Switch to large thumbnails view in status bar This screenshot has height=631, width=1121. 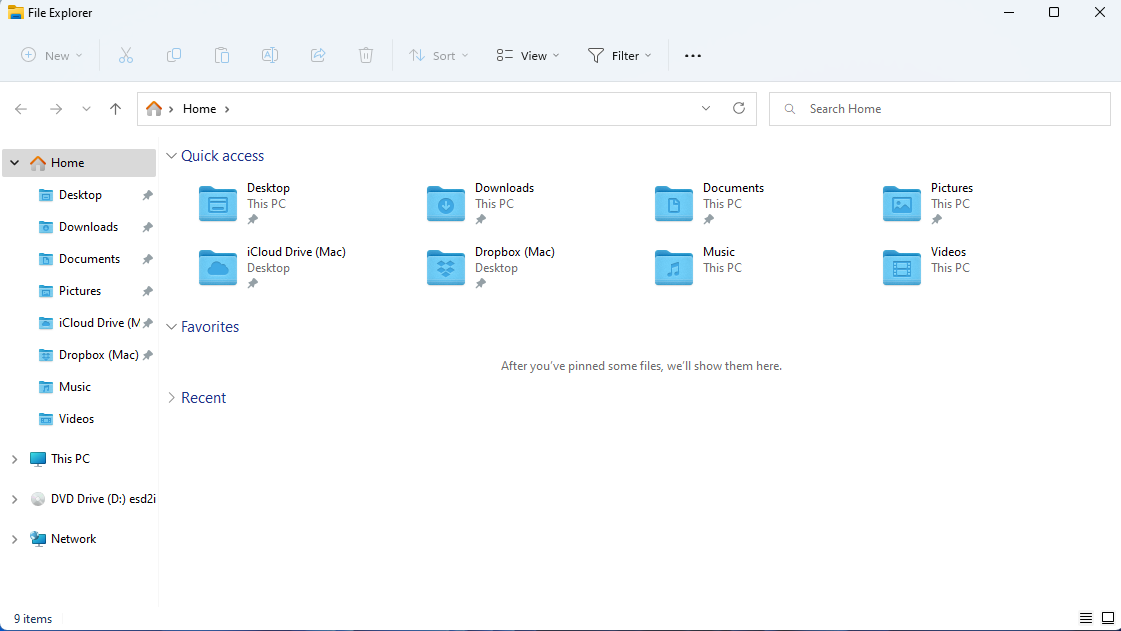[1108, 618]
